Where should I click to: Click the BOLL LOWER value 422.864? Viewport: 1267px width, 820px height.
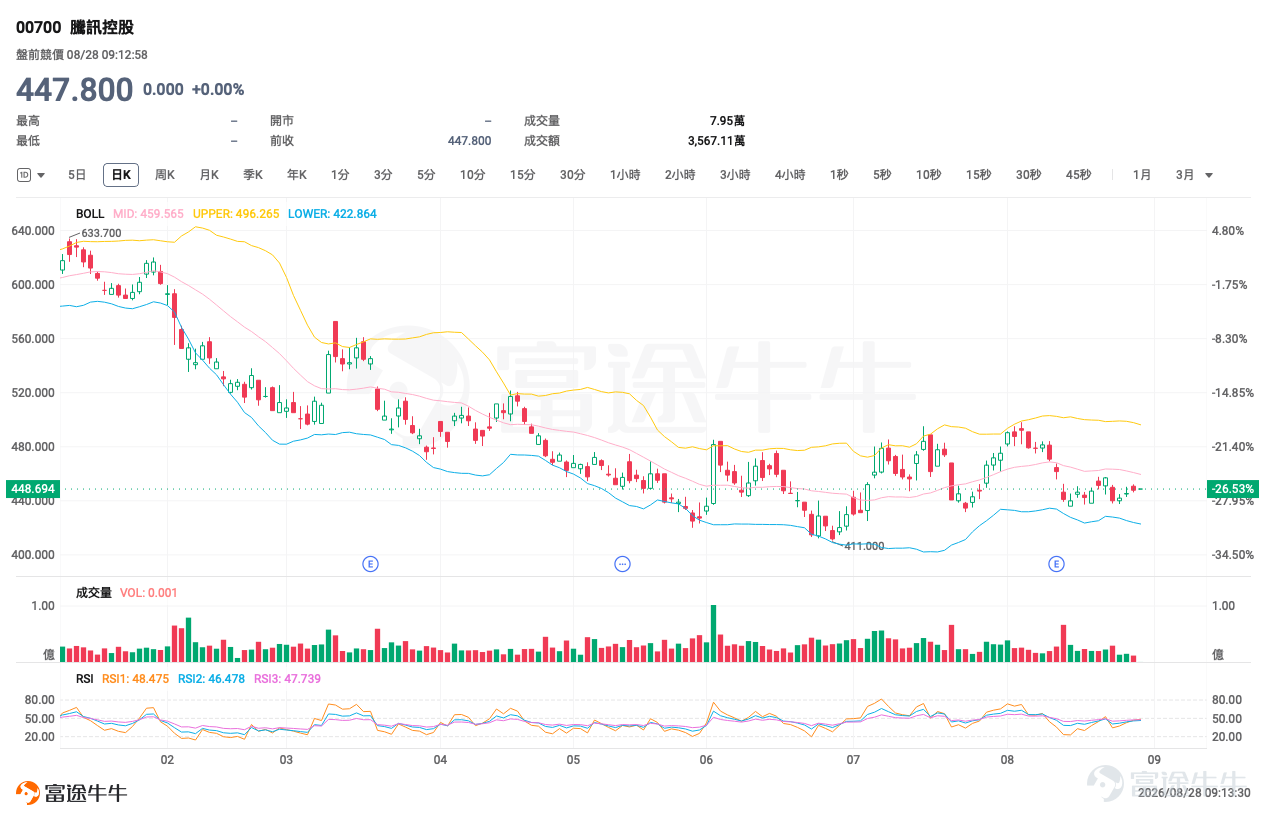coord(332,214)
